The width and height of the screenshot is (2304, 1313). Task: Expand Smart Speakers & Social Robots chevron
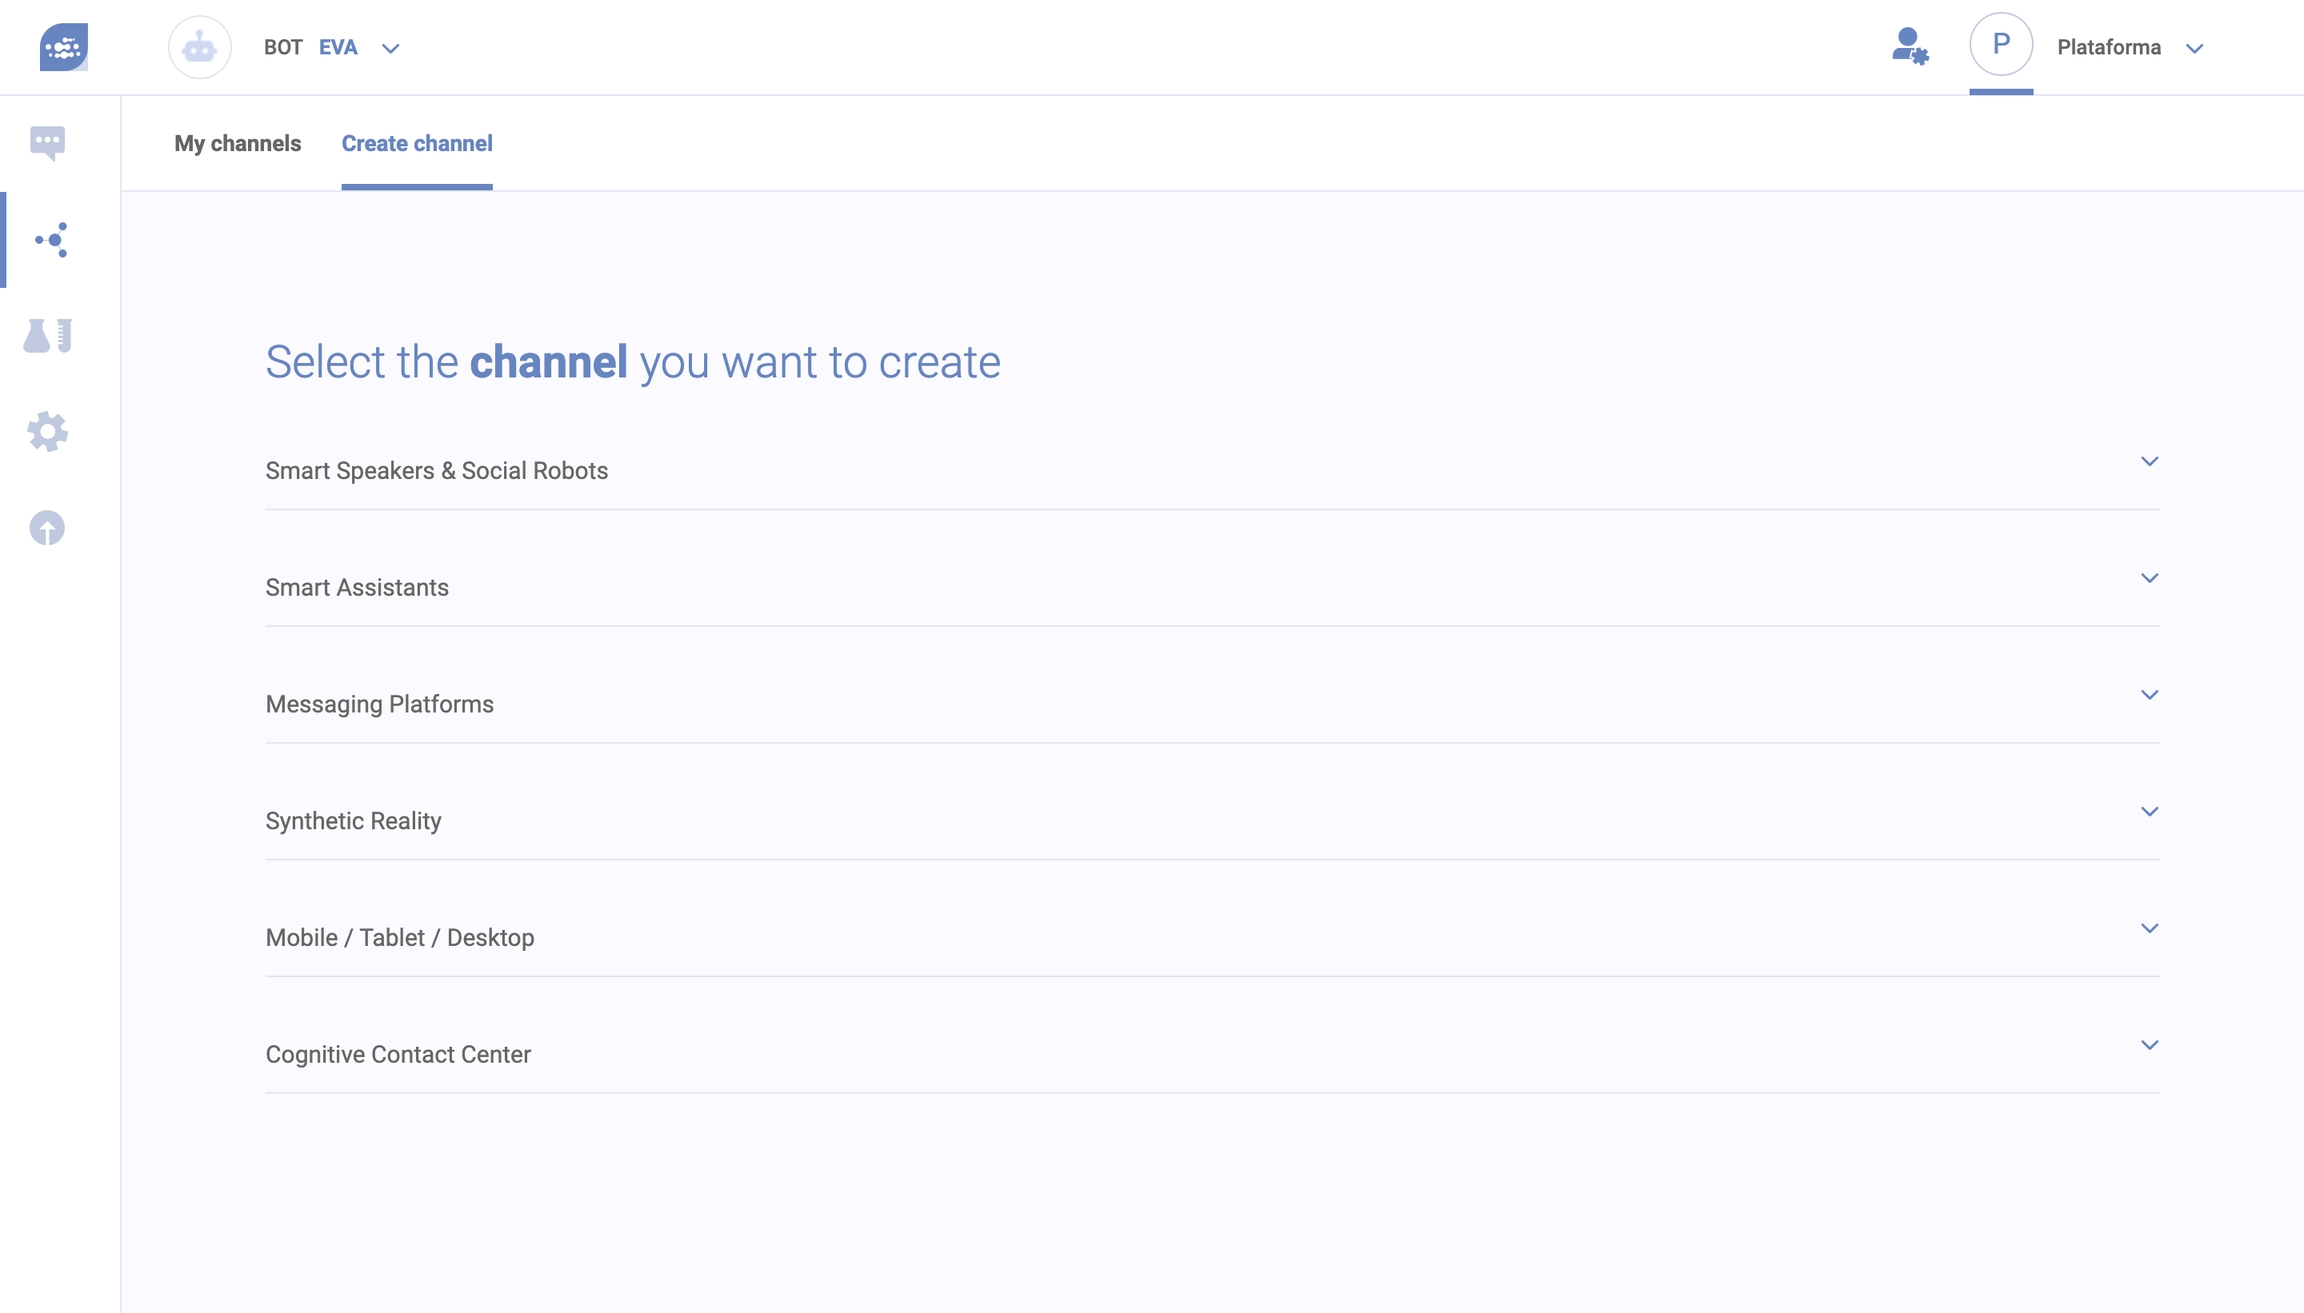pos(2149,462)
